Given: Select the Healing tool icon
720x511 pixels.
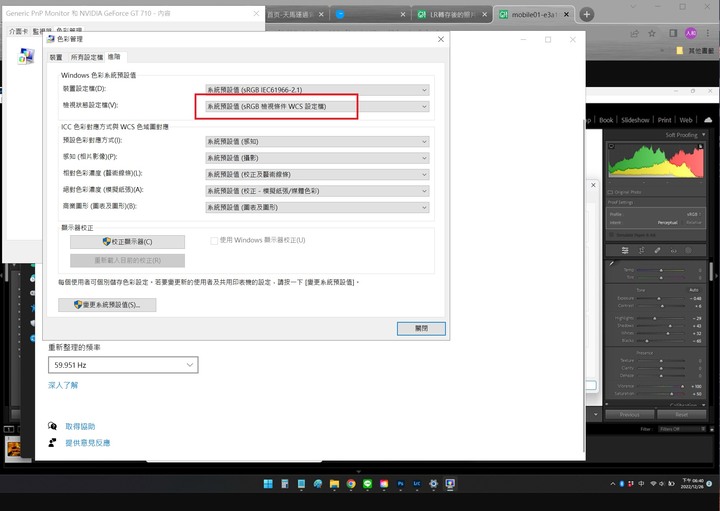Looking at the screenshot, I should point(657,250).
